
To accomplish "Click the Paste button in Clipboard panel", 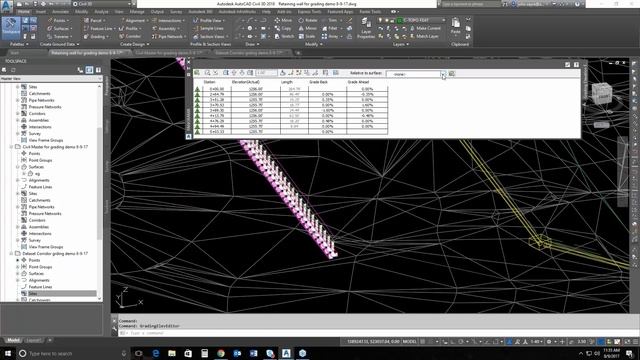I will click(x=456, y=25).
